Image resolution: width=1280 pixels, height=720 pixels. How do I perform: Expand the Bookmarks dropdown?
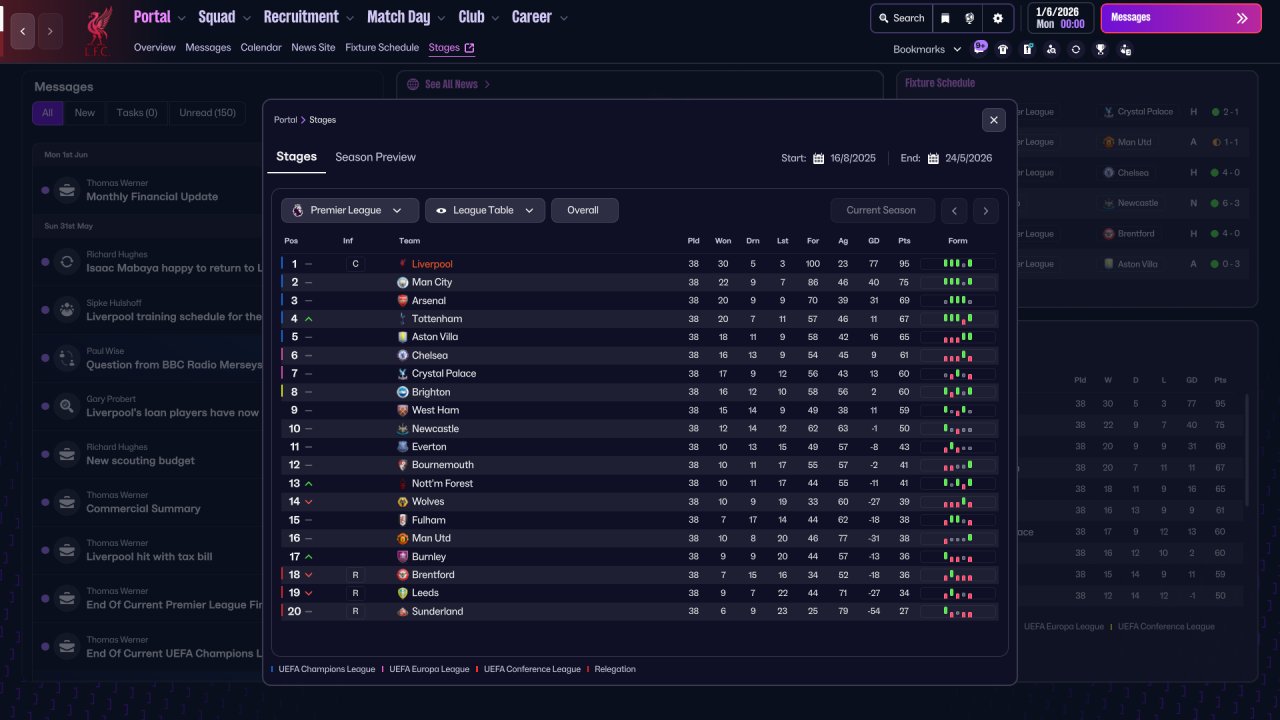(x=926, y=49)
